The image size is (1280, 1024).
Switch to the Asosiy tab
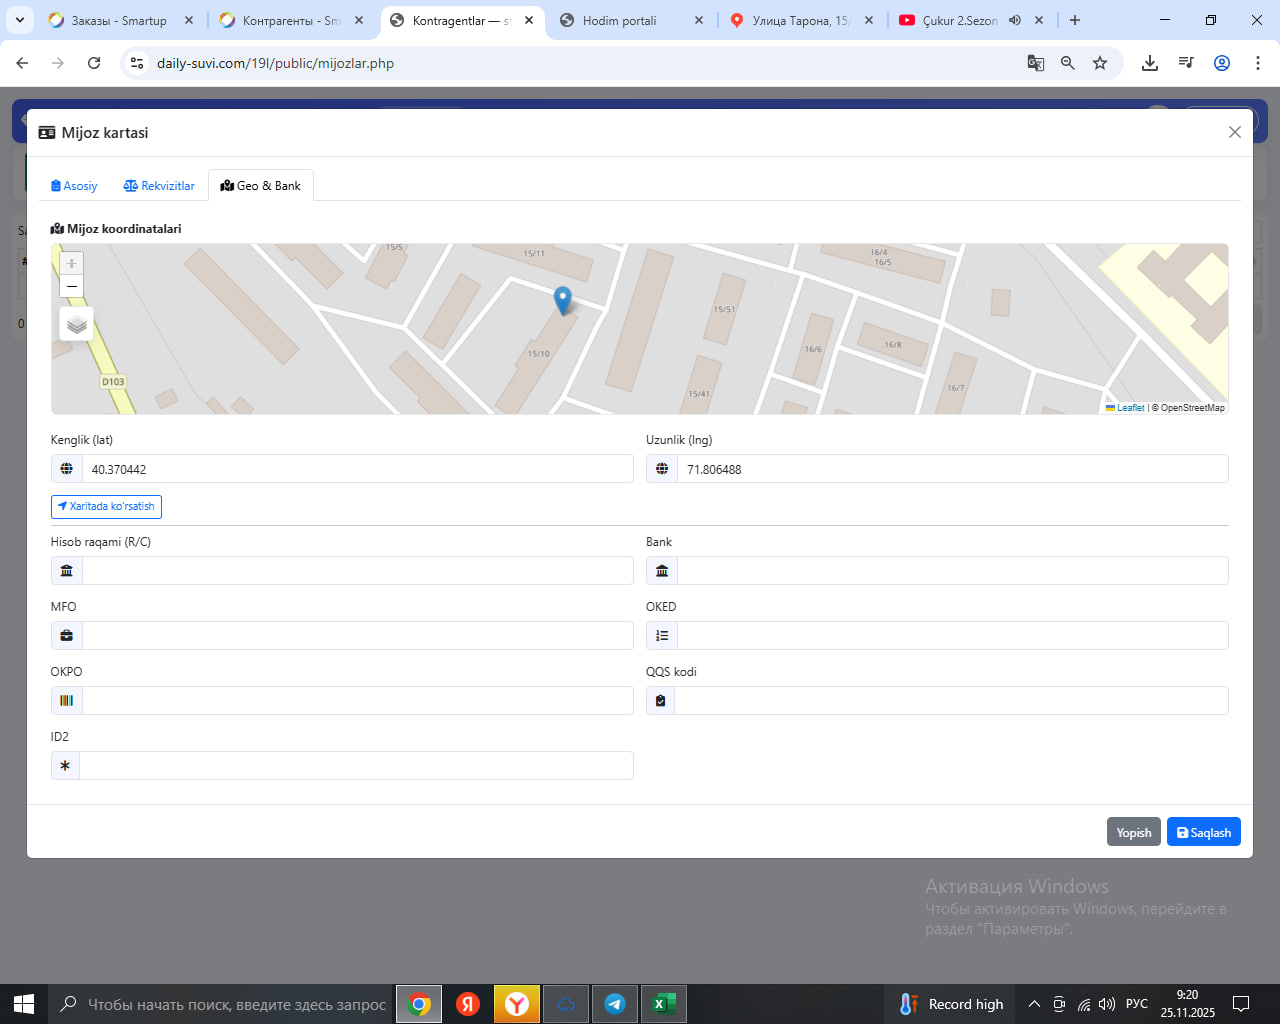click(74, 186)
